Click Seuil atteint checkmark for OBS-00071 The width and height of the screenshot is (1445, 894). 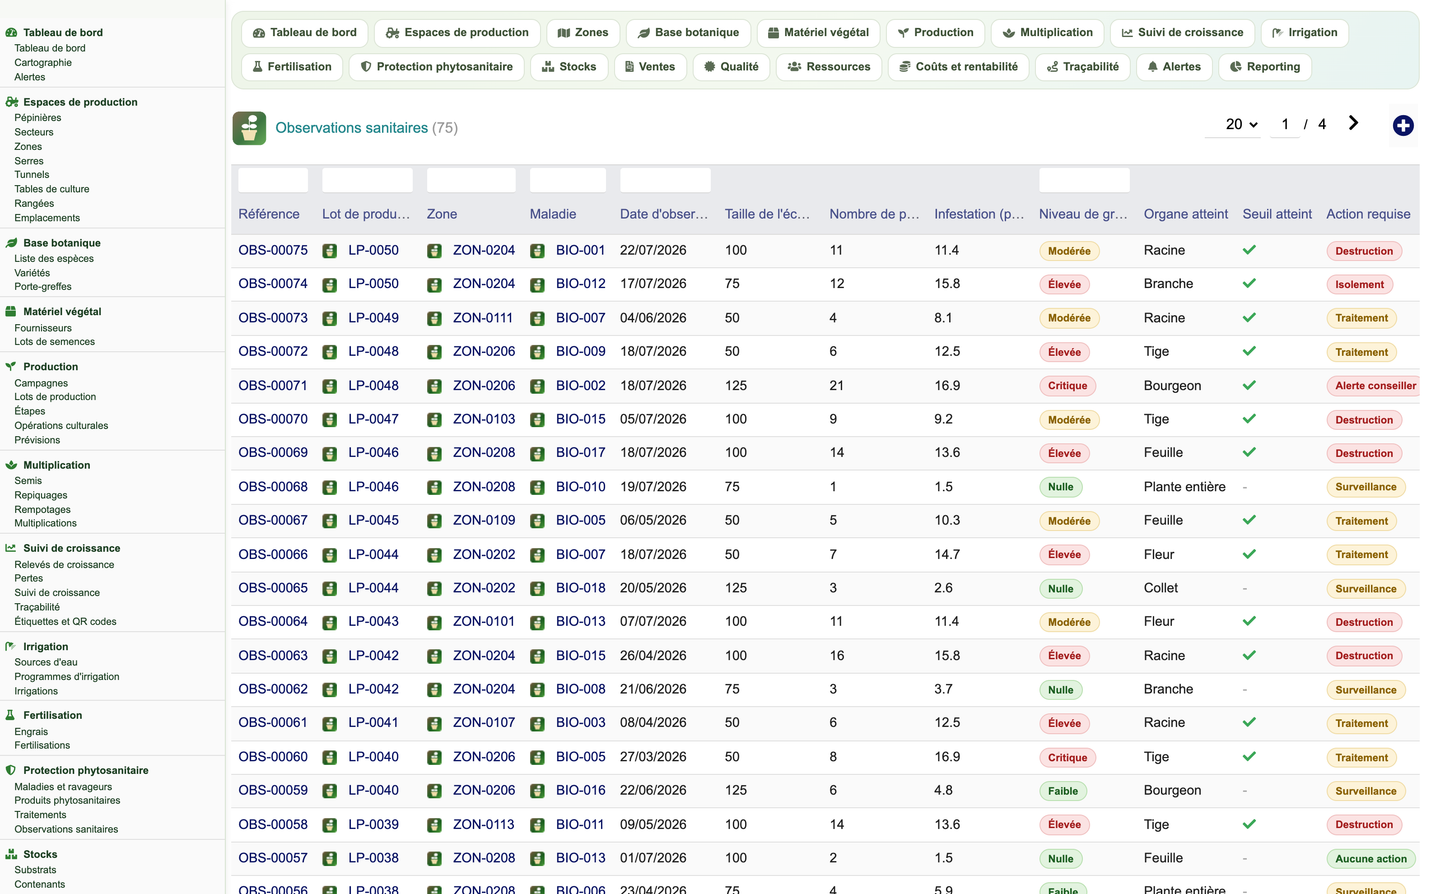pyautogui.click(x=1249, y=385)
